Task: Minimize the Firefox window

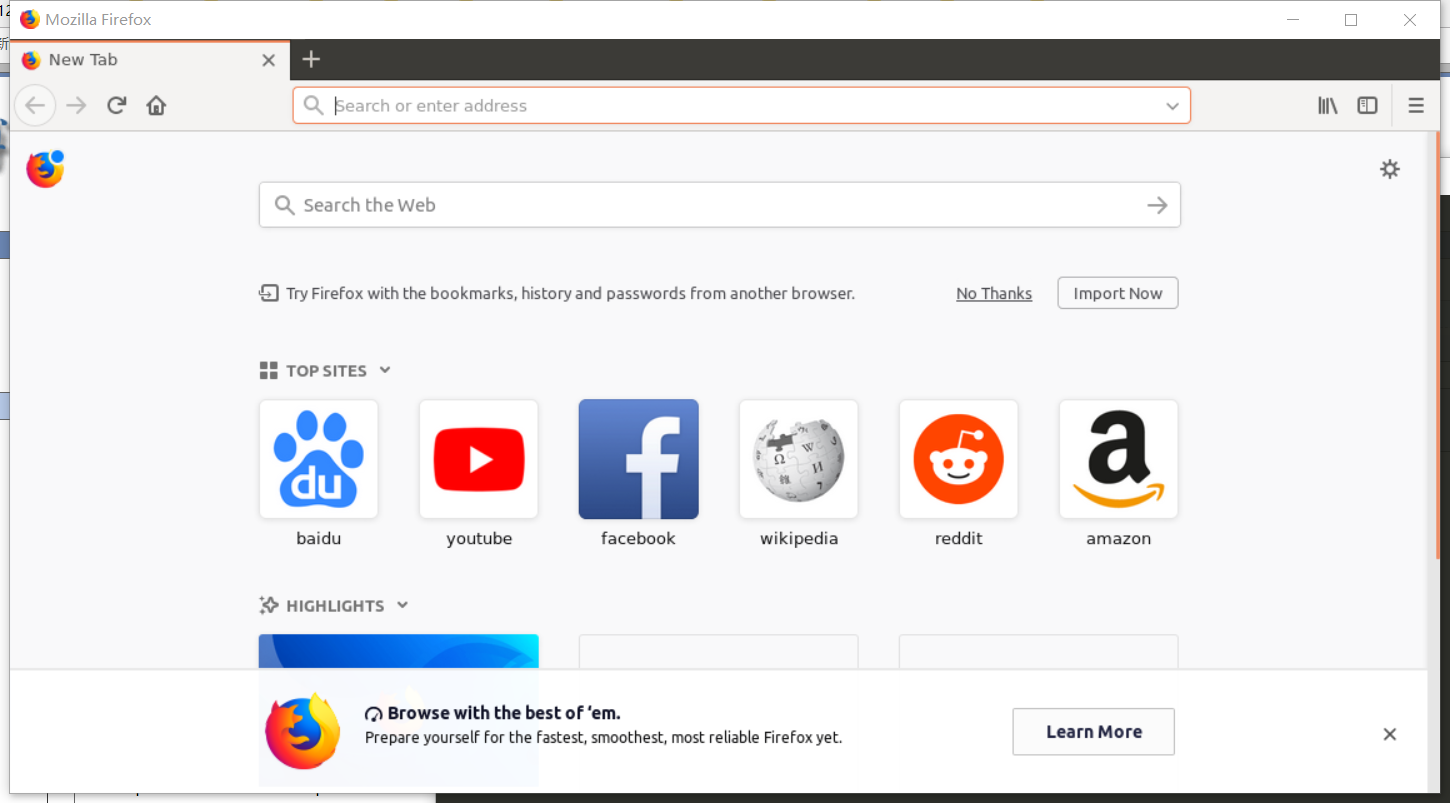Action: click(1293, 19)
